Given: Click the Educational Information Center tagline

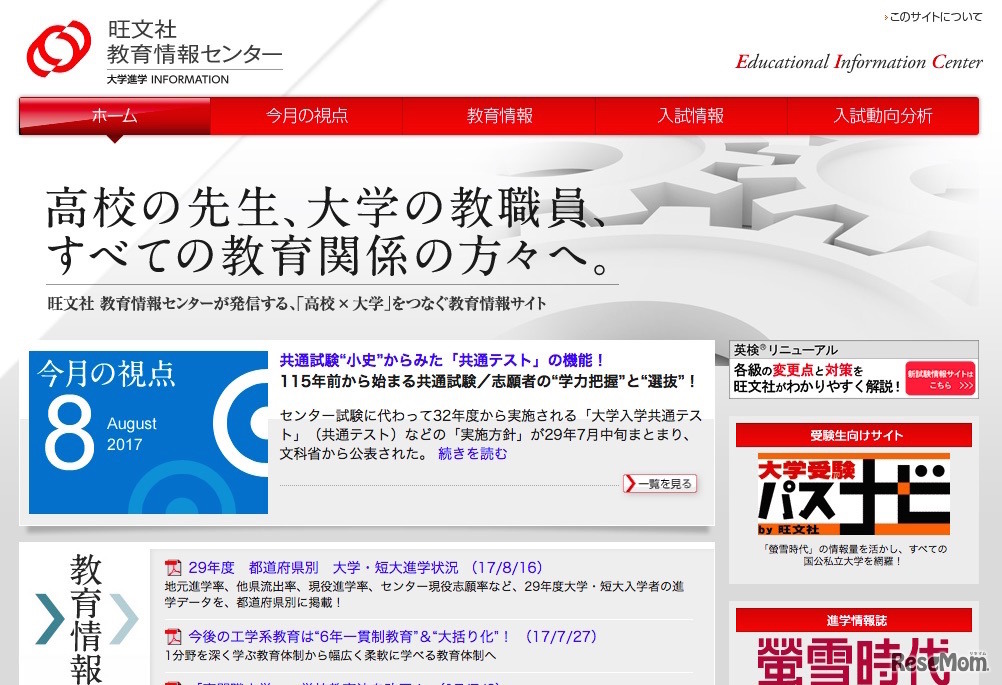Looking at the screenshot, I should tap(859, 62).
